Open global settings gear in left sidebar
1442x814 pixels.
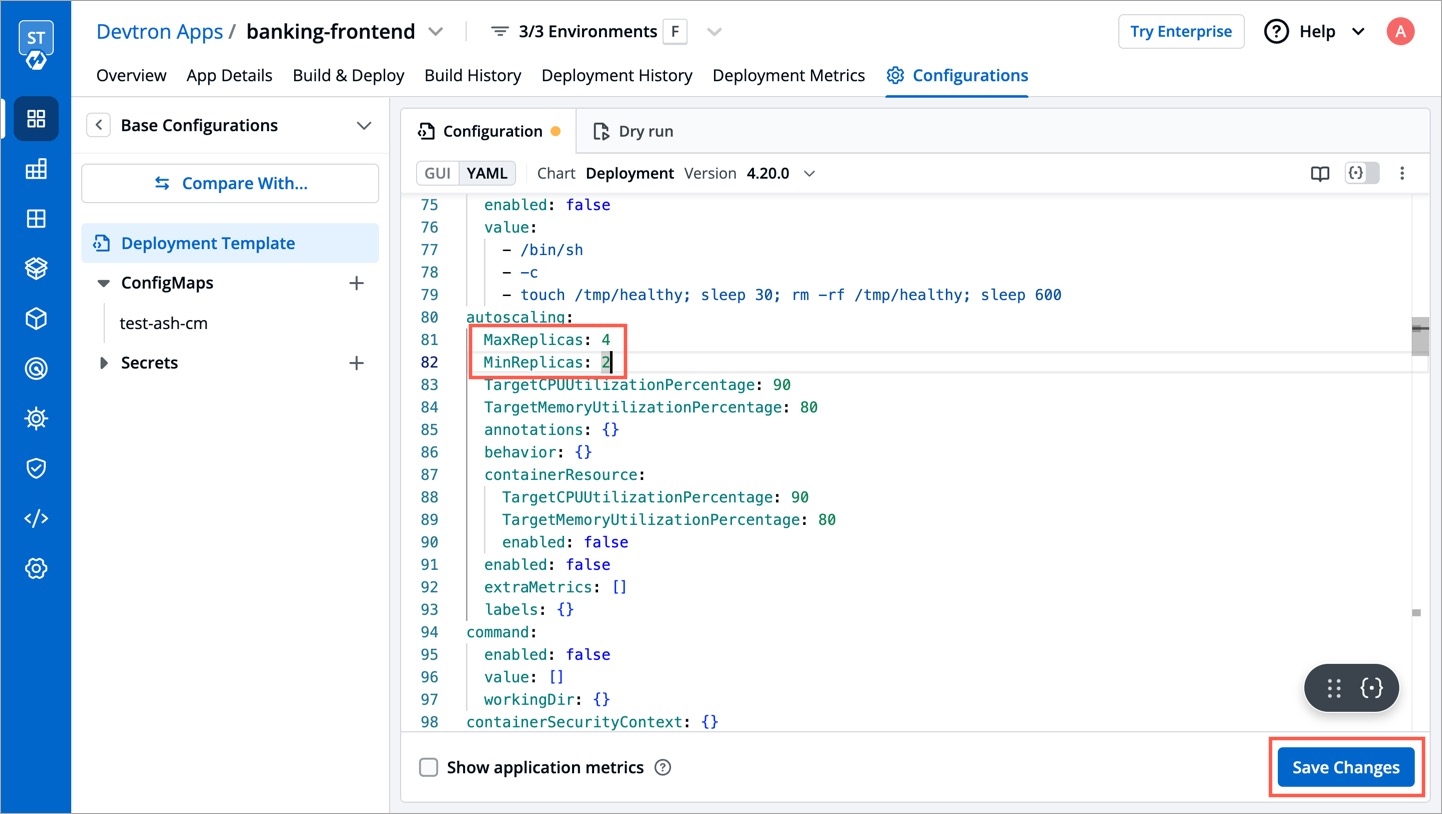tap(36, 568)
